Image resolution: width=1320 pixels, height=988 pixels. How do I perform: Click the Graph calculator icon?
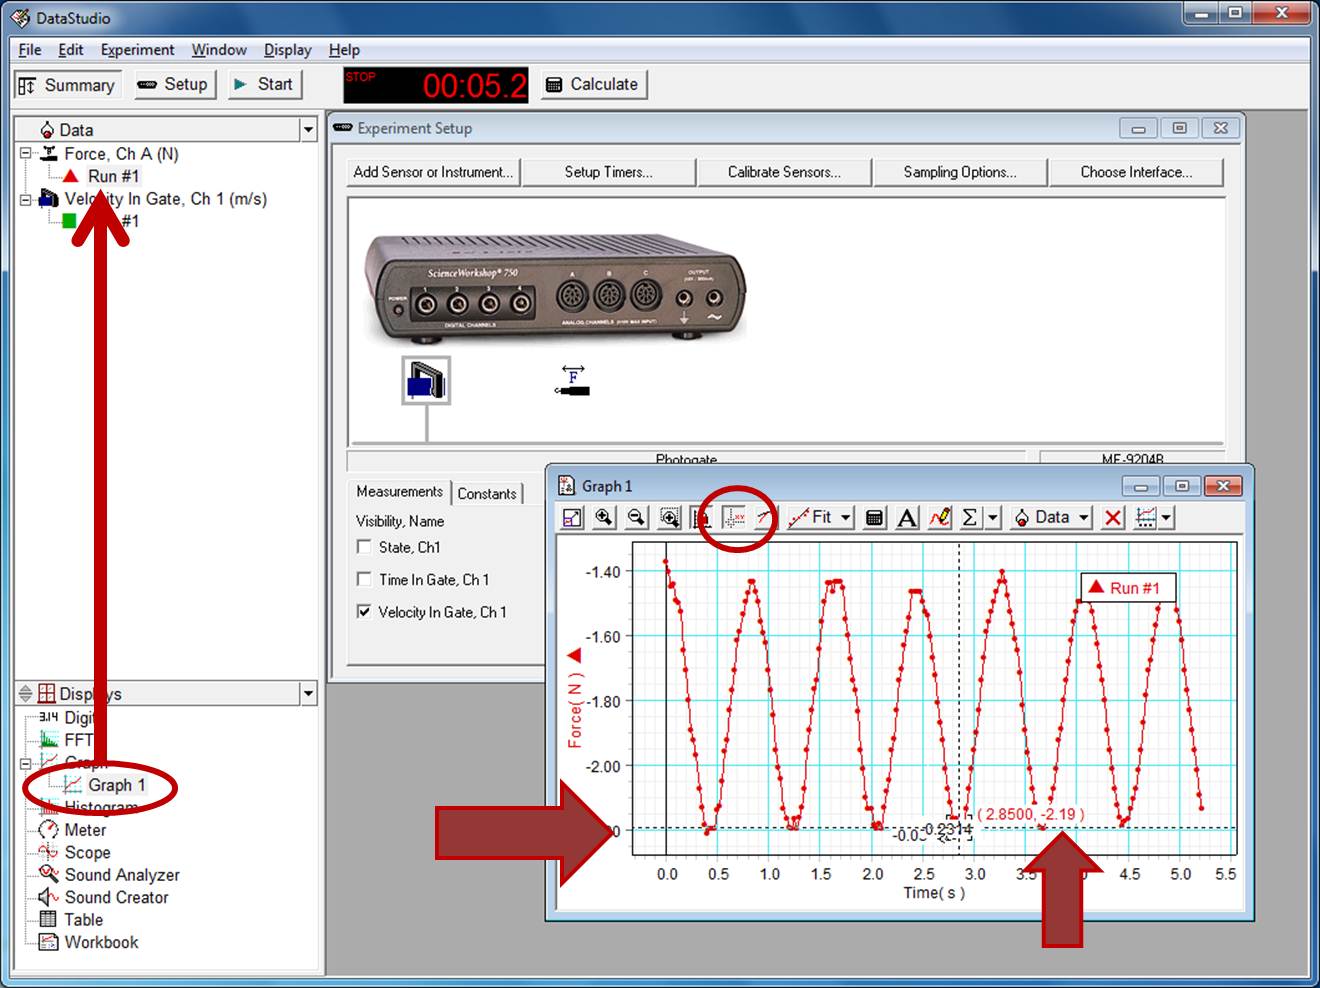click(874, 517)
